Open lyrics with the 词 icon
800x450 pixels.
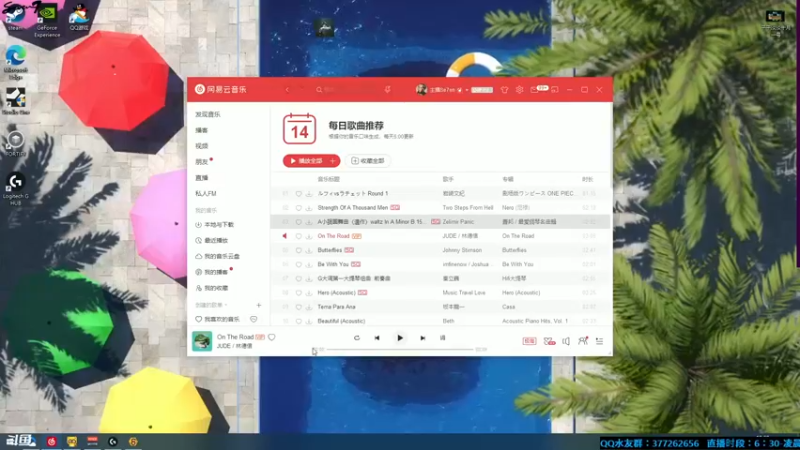[x=442, y=338]
